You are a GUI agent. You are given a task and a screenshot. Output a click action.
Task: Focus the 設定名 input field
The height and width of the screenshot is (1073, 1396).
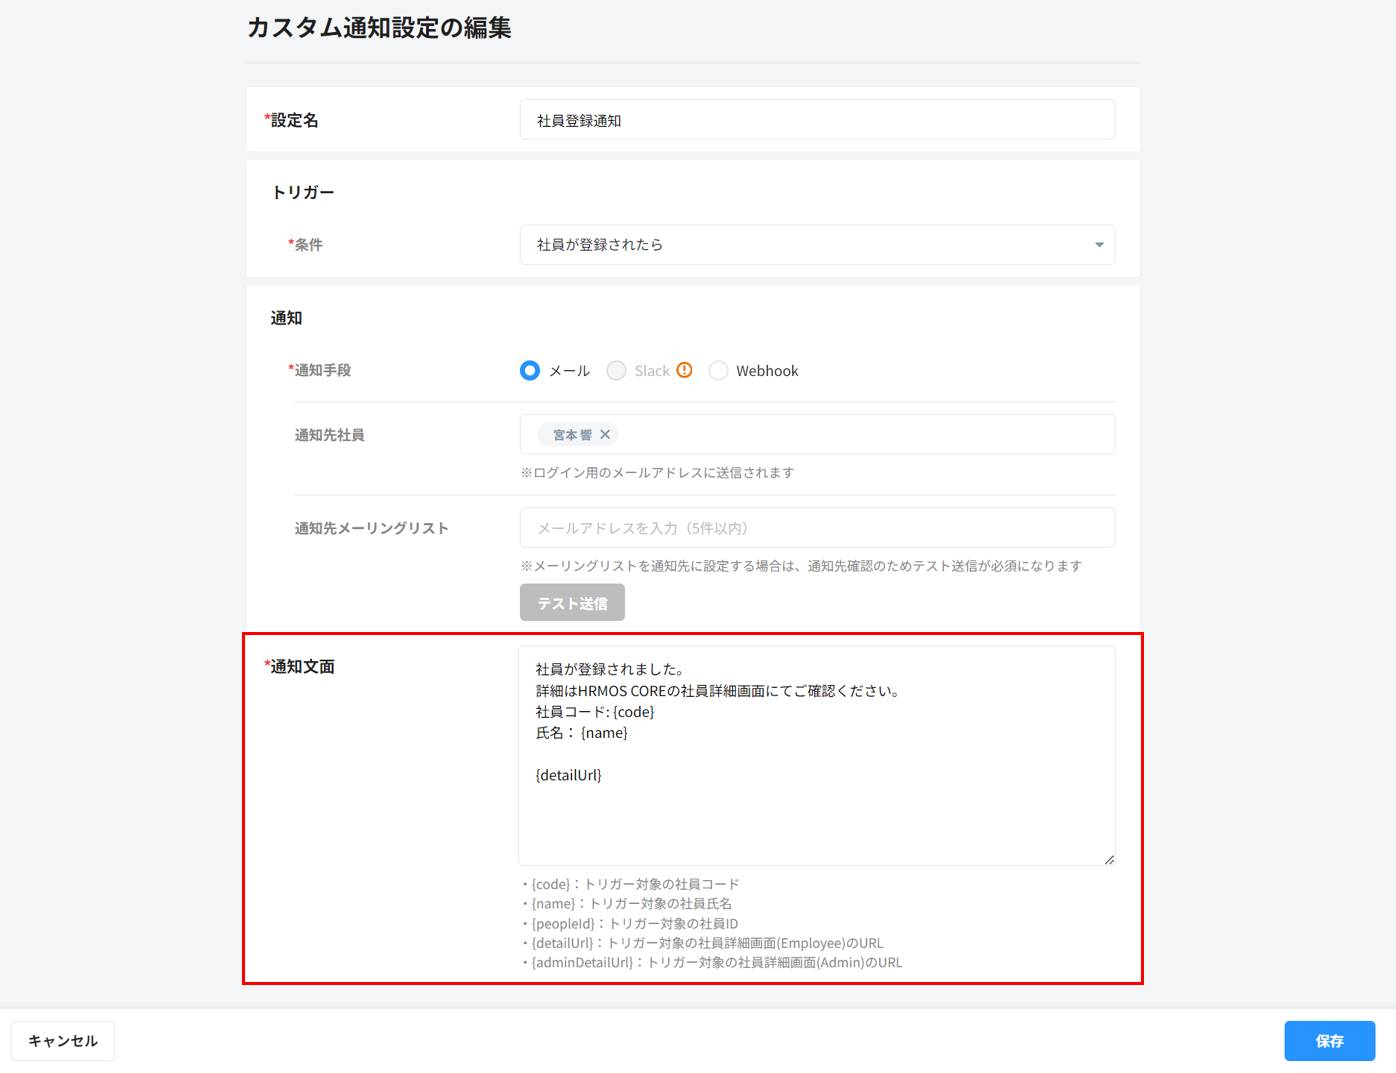pos(816,120)
